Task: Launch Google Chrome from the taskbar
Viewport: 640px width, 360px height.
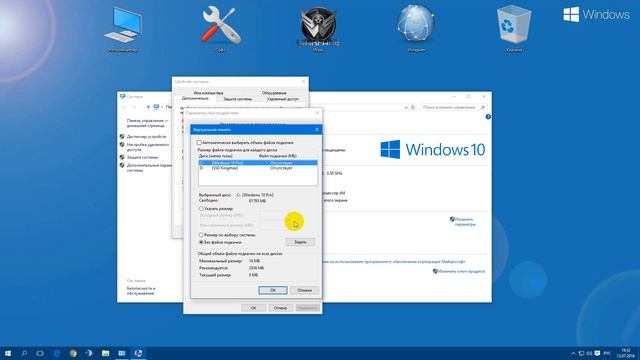Action: pos(73,353)
